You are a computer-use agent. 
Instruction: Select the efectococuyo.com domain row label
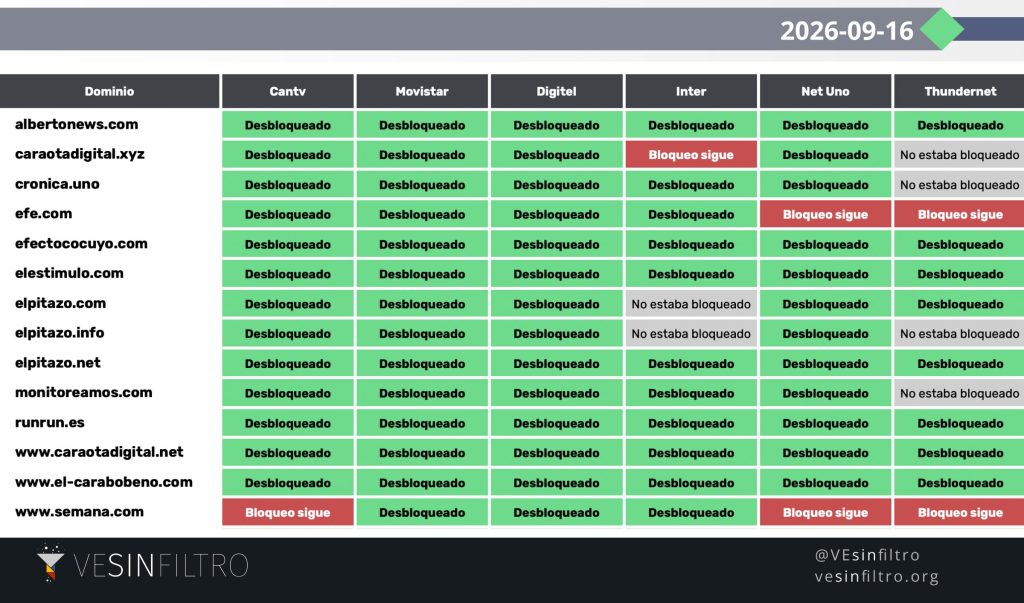[x=81, y=244]
